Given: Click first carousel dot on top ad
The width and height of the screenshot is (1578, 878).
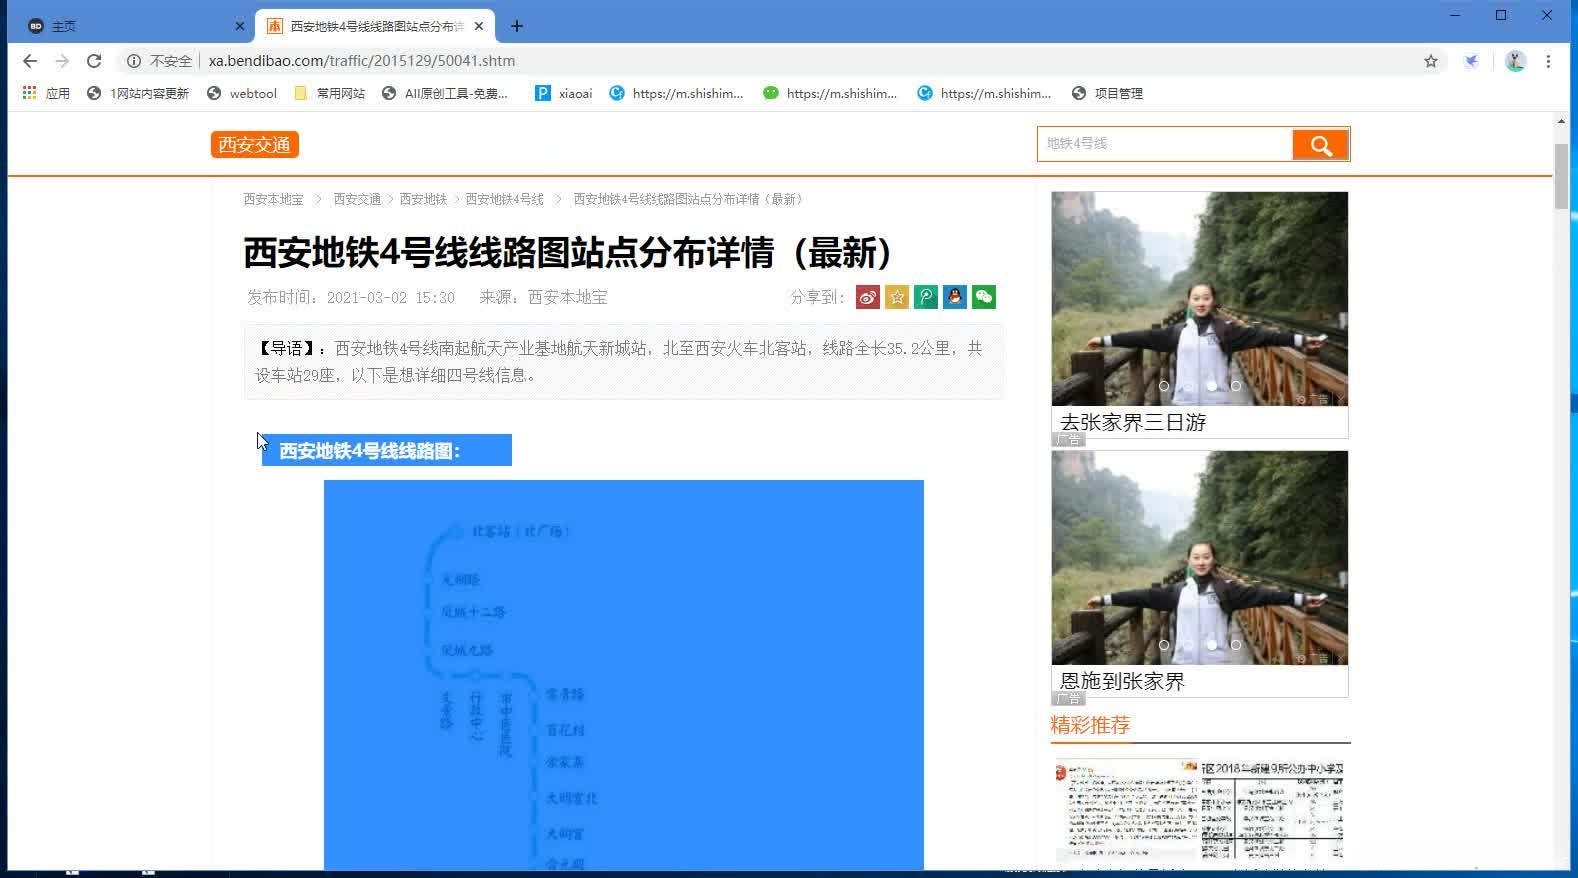Looking at the screenshot, I should pos(1164,386).
